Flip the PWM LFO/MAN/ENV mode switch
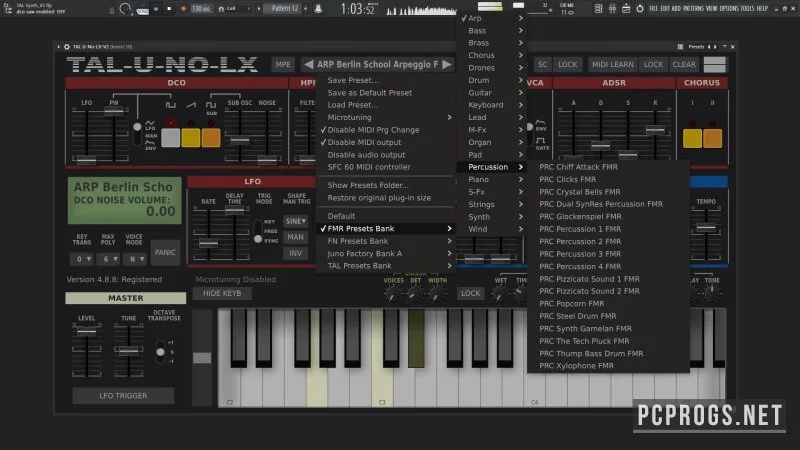The height and width of the screenshot is (450, 800). point(137,134)
